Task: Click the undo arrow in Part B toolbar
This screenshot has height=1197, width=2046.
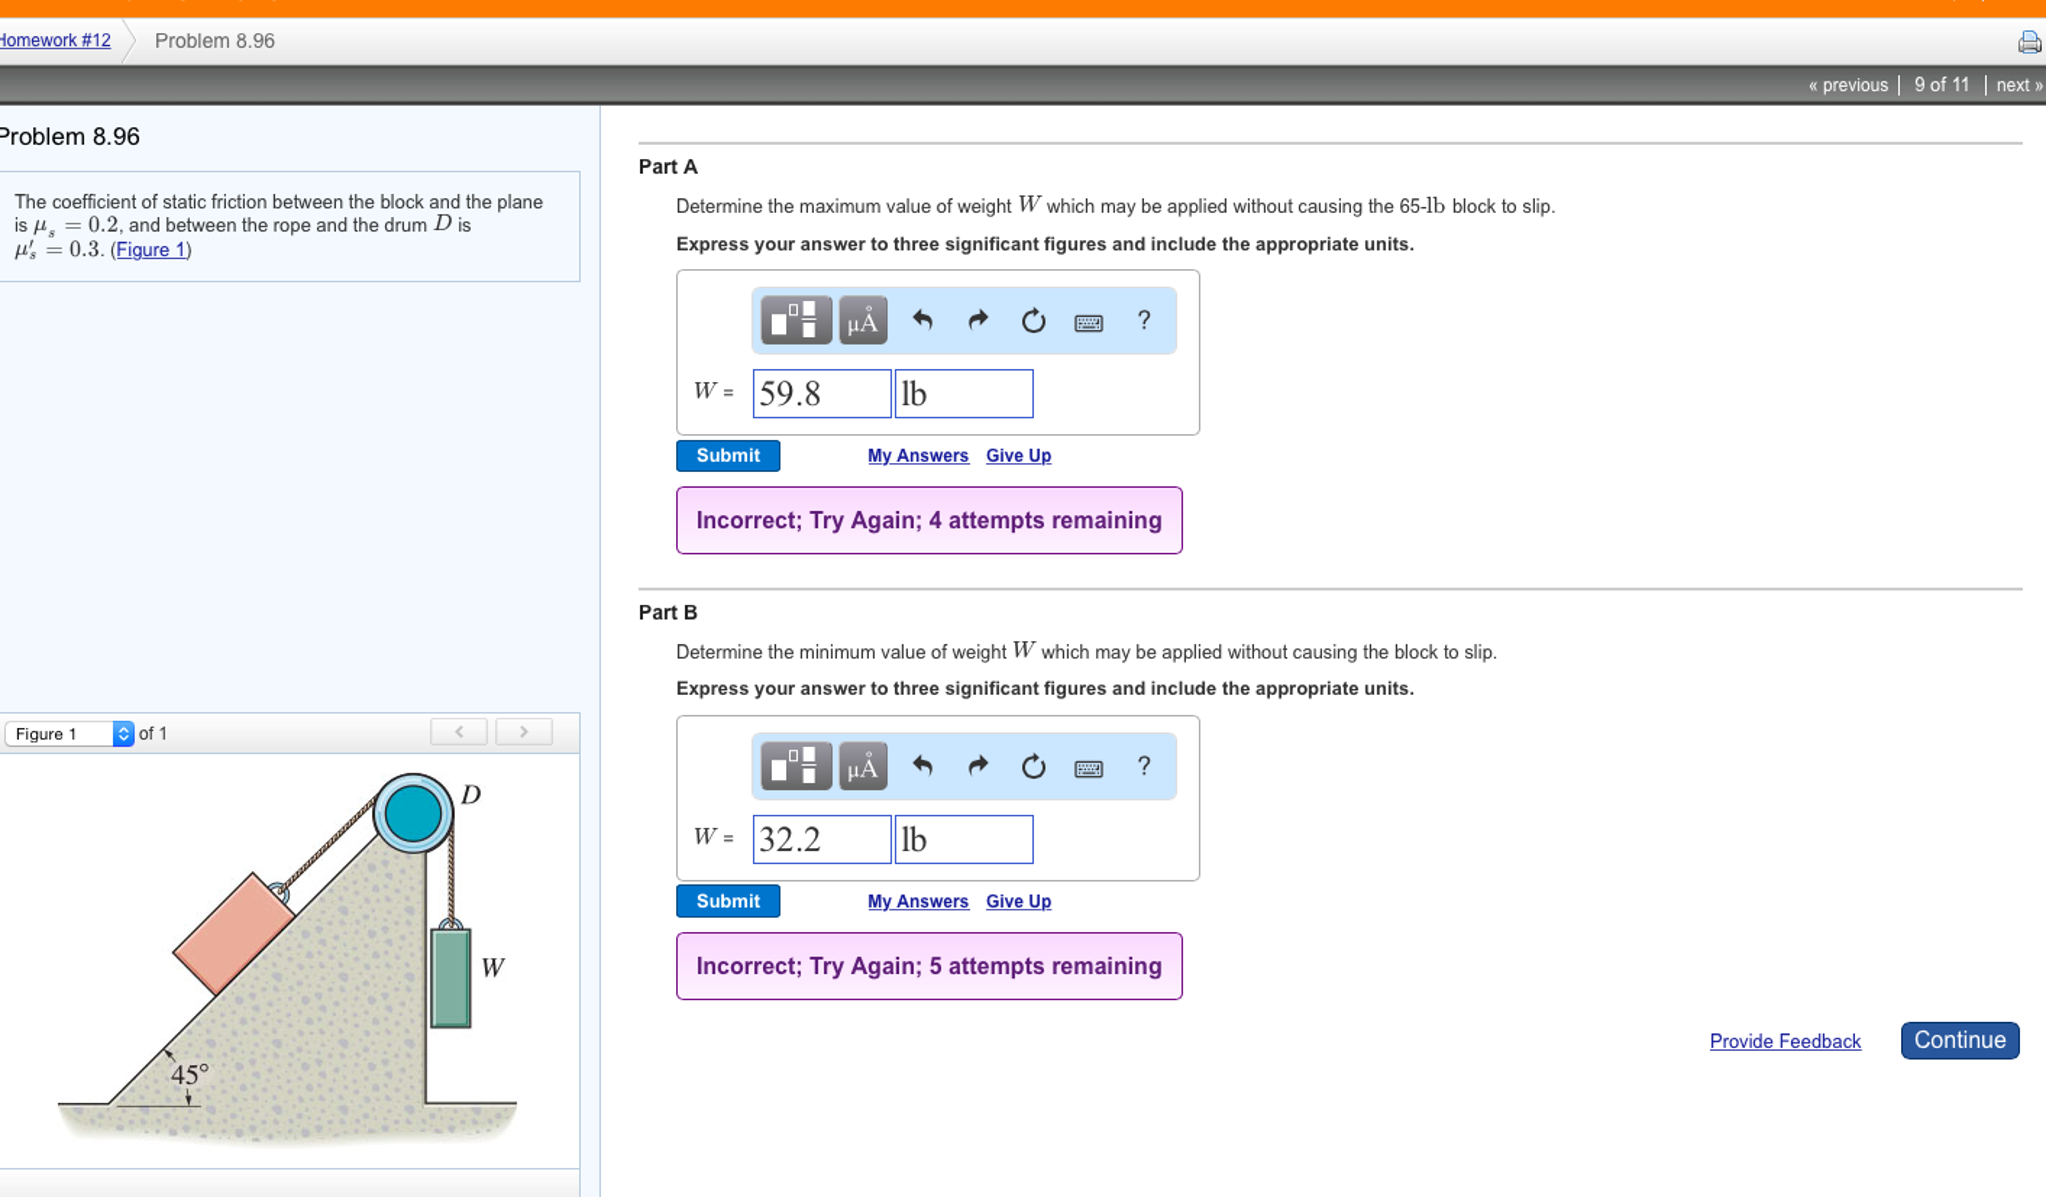Action: tap(922, 767)
